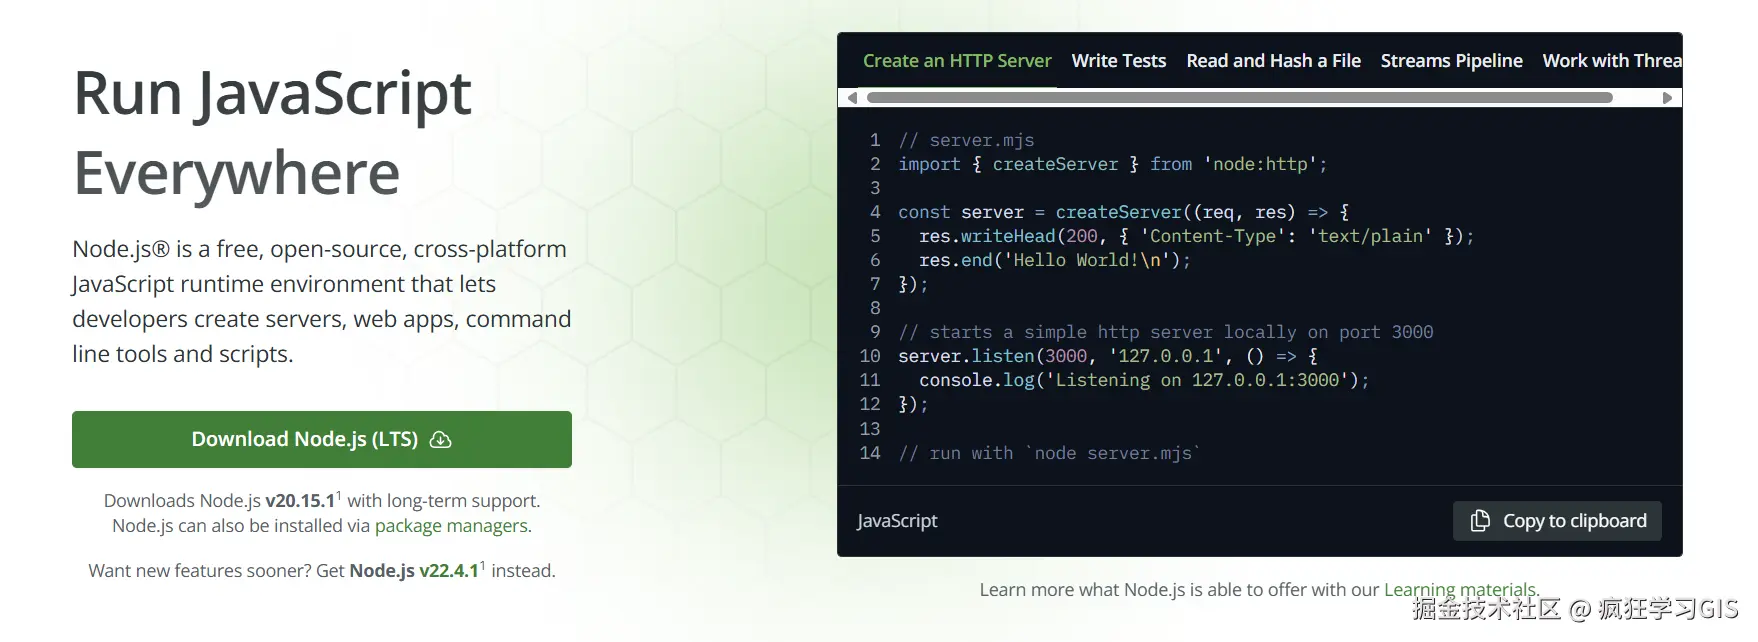Click the 'run with node server.mjs' comment

coord(1049,453)
